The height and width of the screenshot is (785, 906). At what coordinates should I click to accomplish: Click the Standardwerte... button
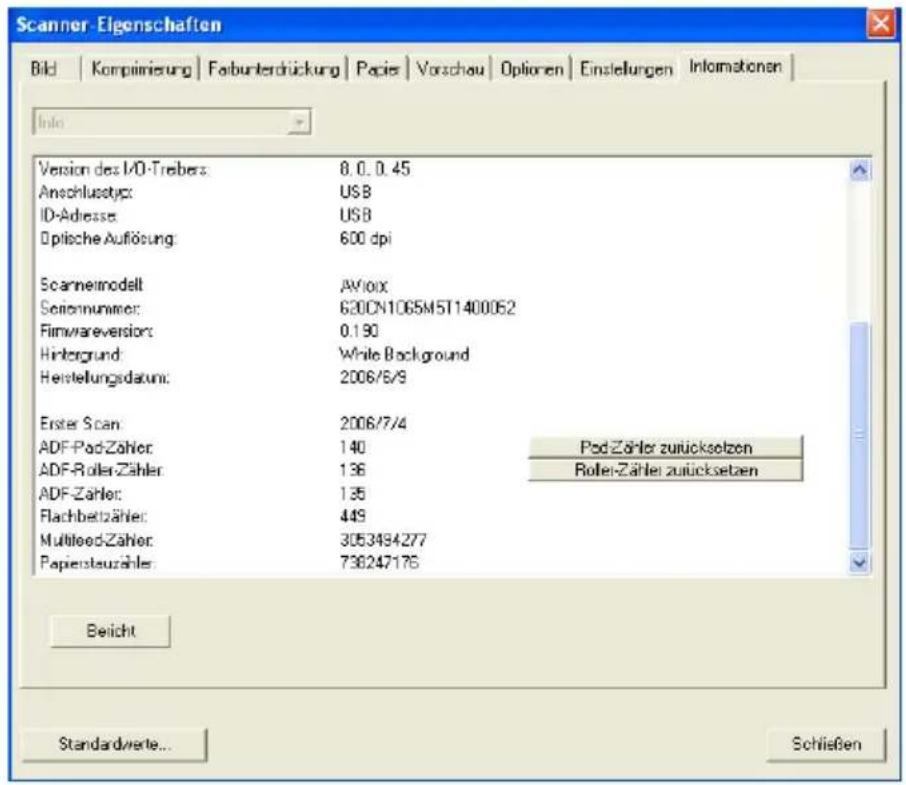[x=114, y=744]
